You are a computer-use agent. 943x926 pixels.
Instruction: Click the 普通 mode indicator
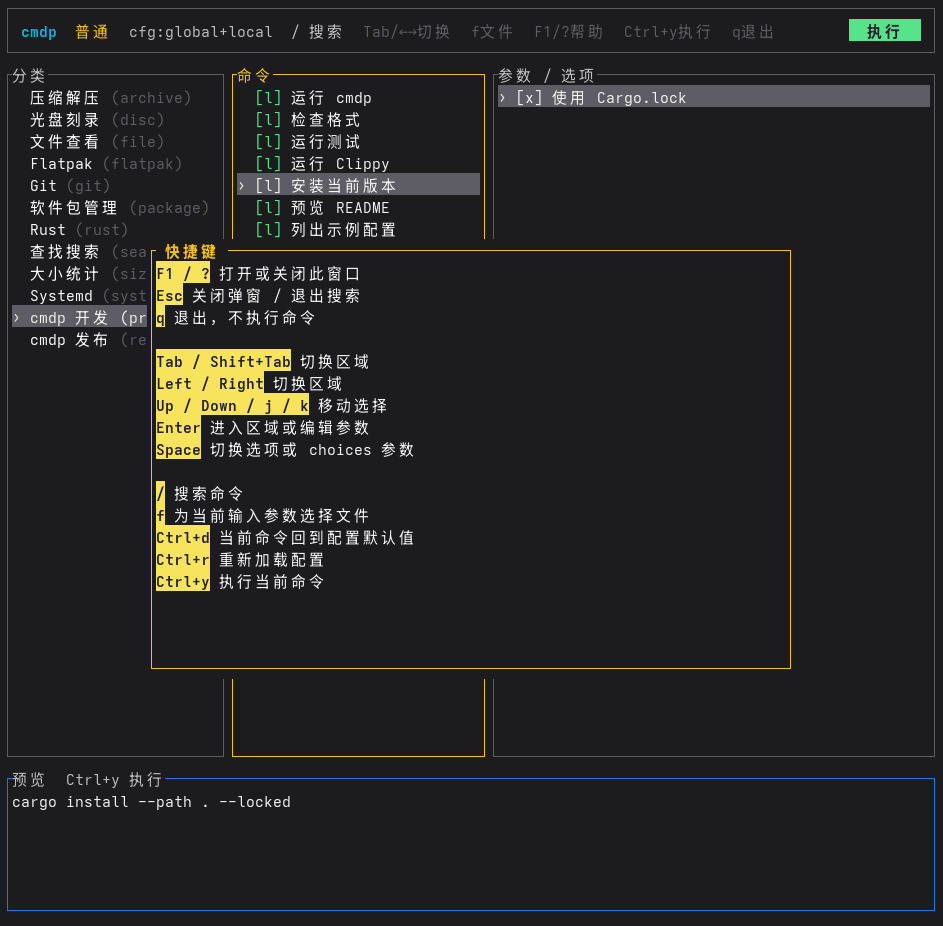click(x=91, y=31)
